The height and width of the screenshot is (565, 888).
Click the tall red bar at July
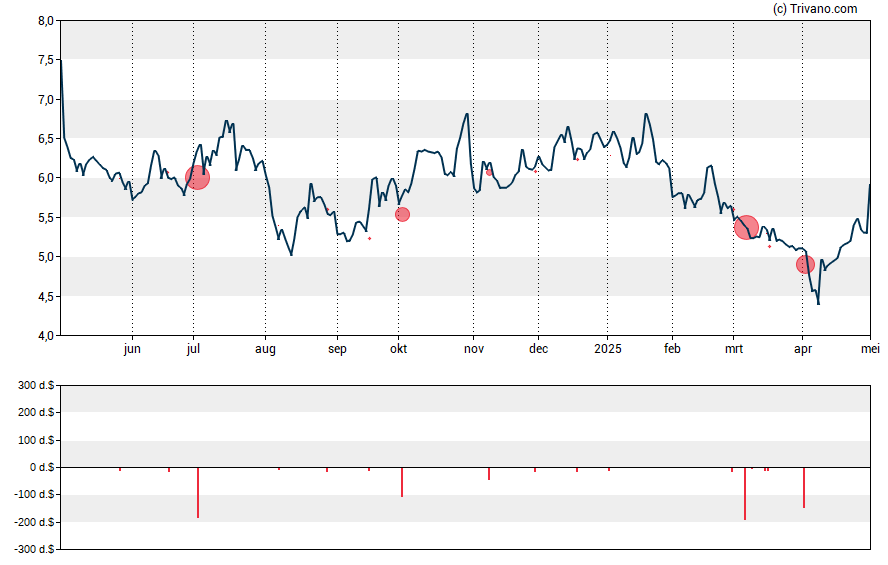(198, 493)
